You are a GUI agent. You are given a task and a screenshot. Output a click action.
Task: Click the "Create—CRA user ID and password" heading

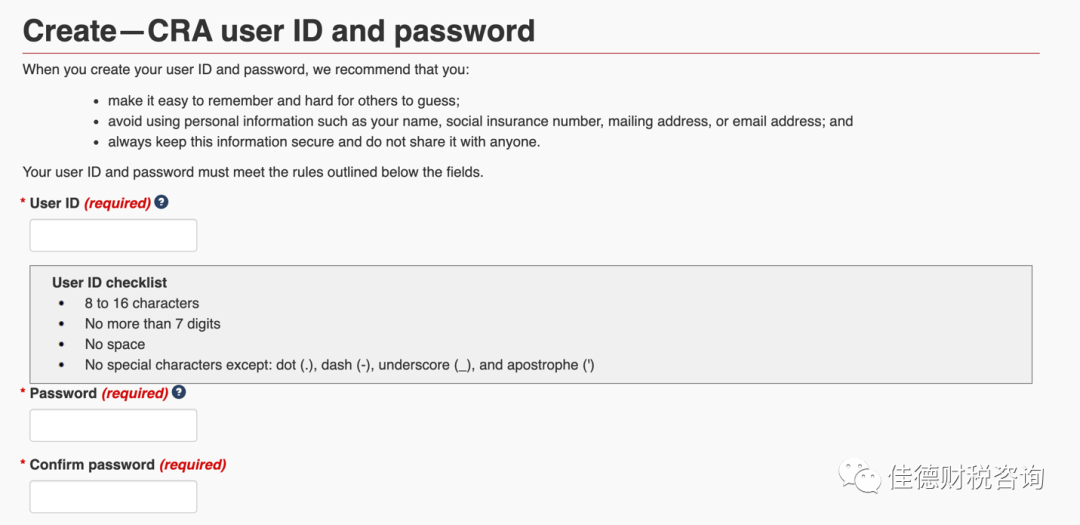pyautogui.click(x=279, y=31)
